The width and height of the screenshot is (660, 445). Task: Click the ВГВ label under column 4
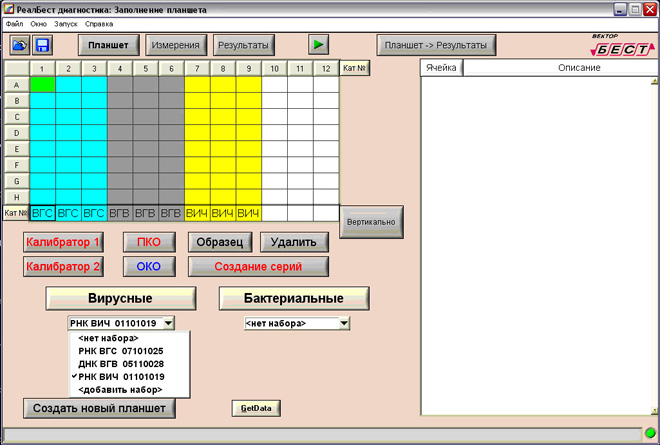(120, 213)
